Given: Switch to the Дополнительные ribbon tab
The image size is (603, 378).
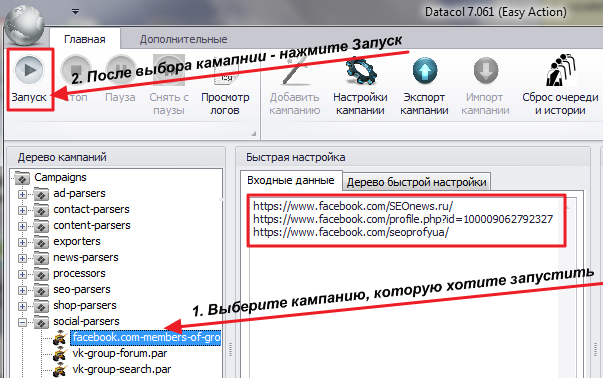Looking at the screenshot, I should tap(183, 39).
